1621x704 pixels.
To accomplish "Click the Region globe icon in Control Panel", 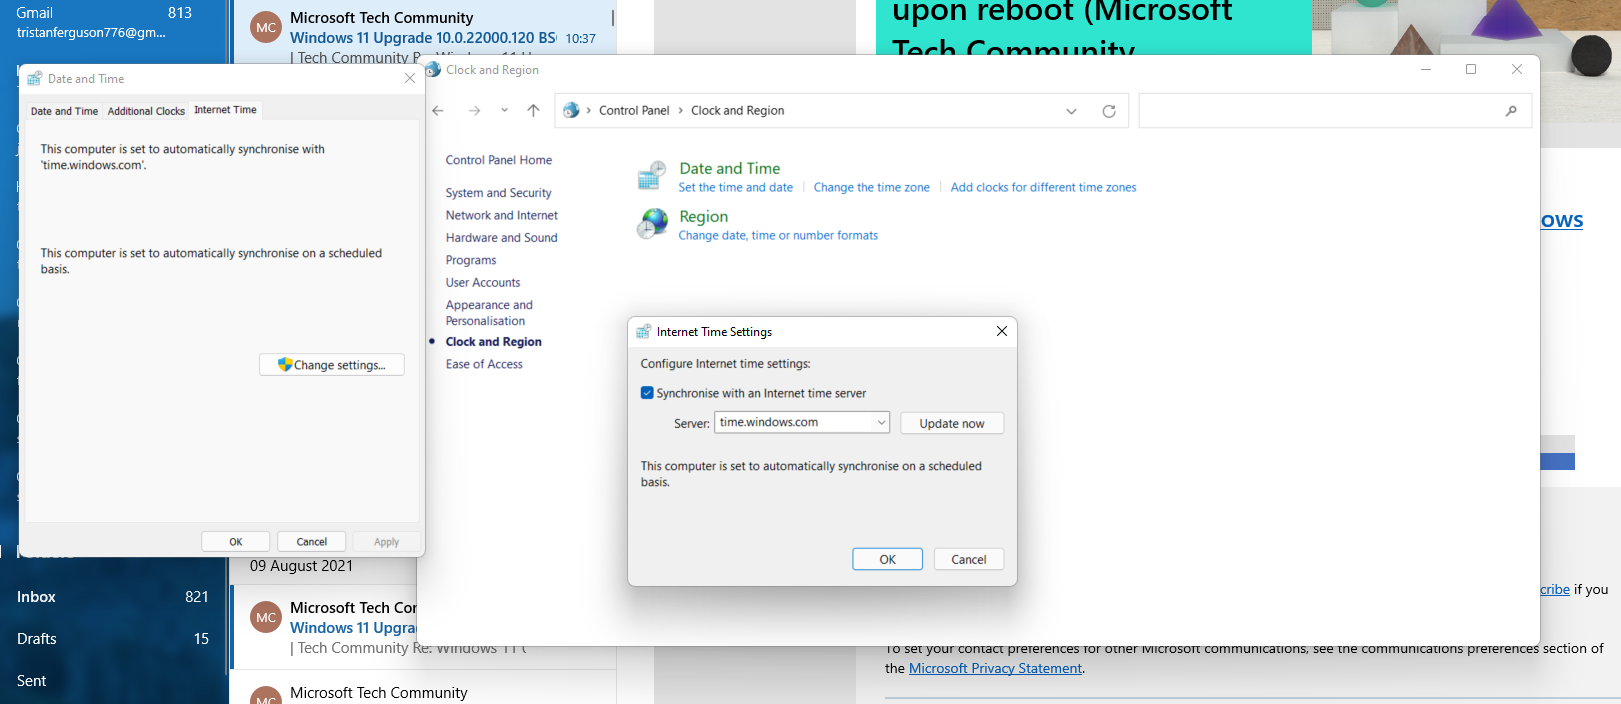I will [x=653, y=224].
